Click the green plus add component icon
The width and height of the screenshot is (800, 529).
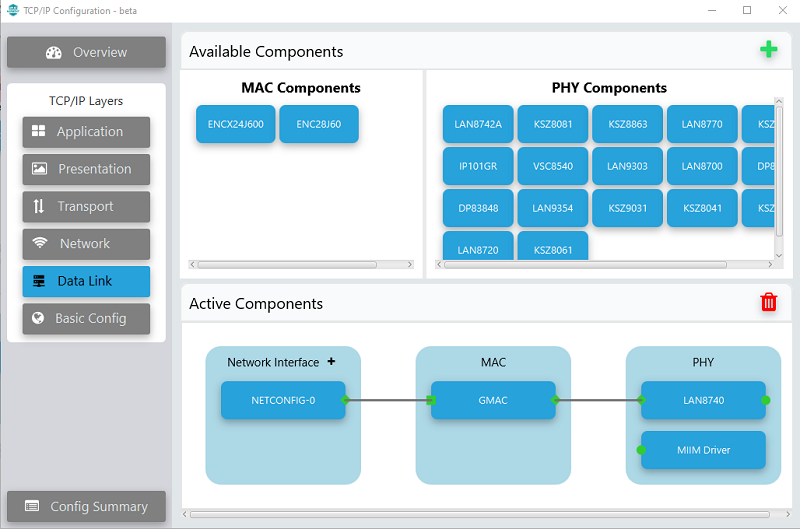coord(768,49)
